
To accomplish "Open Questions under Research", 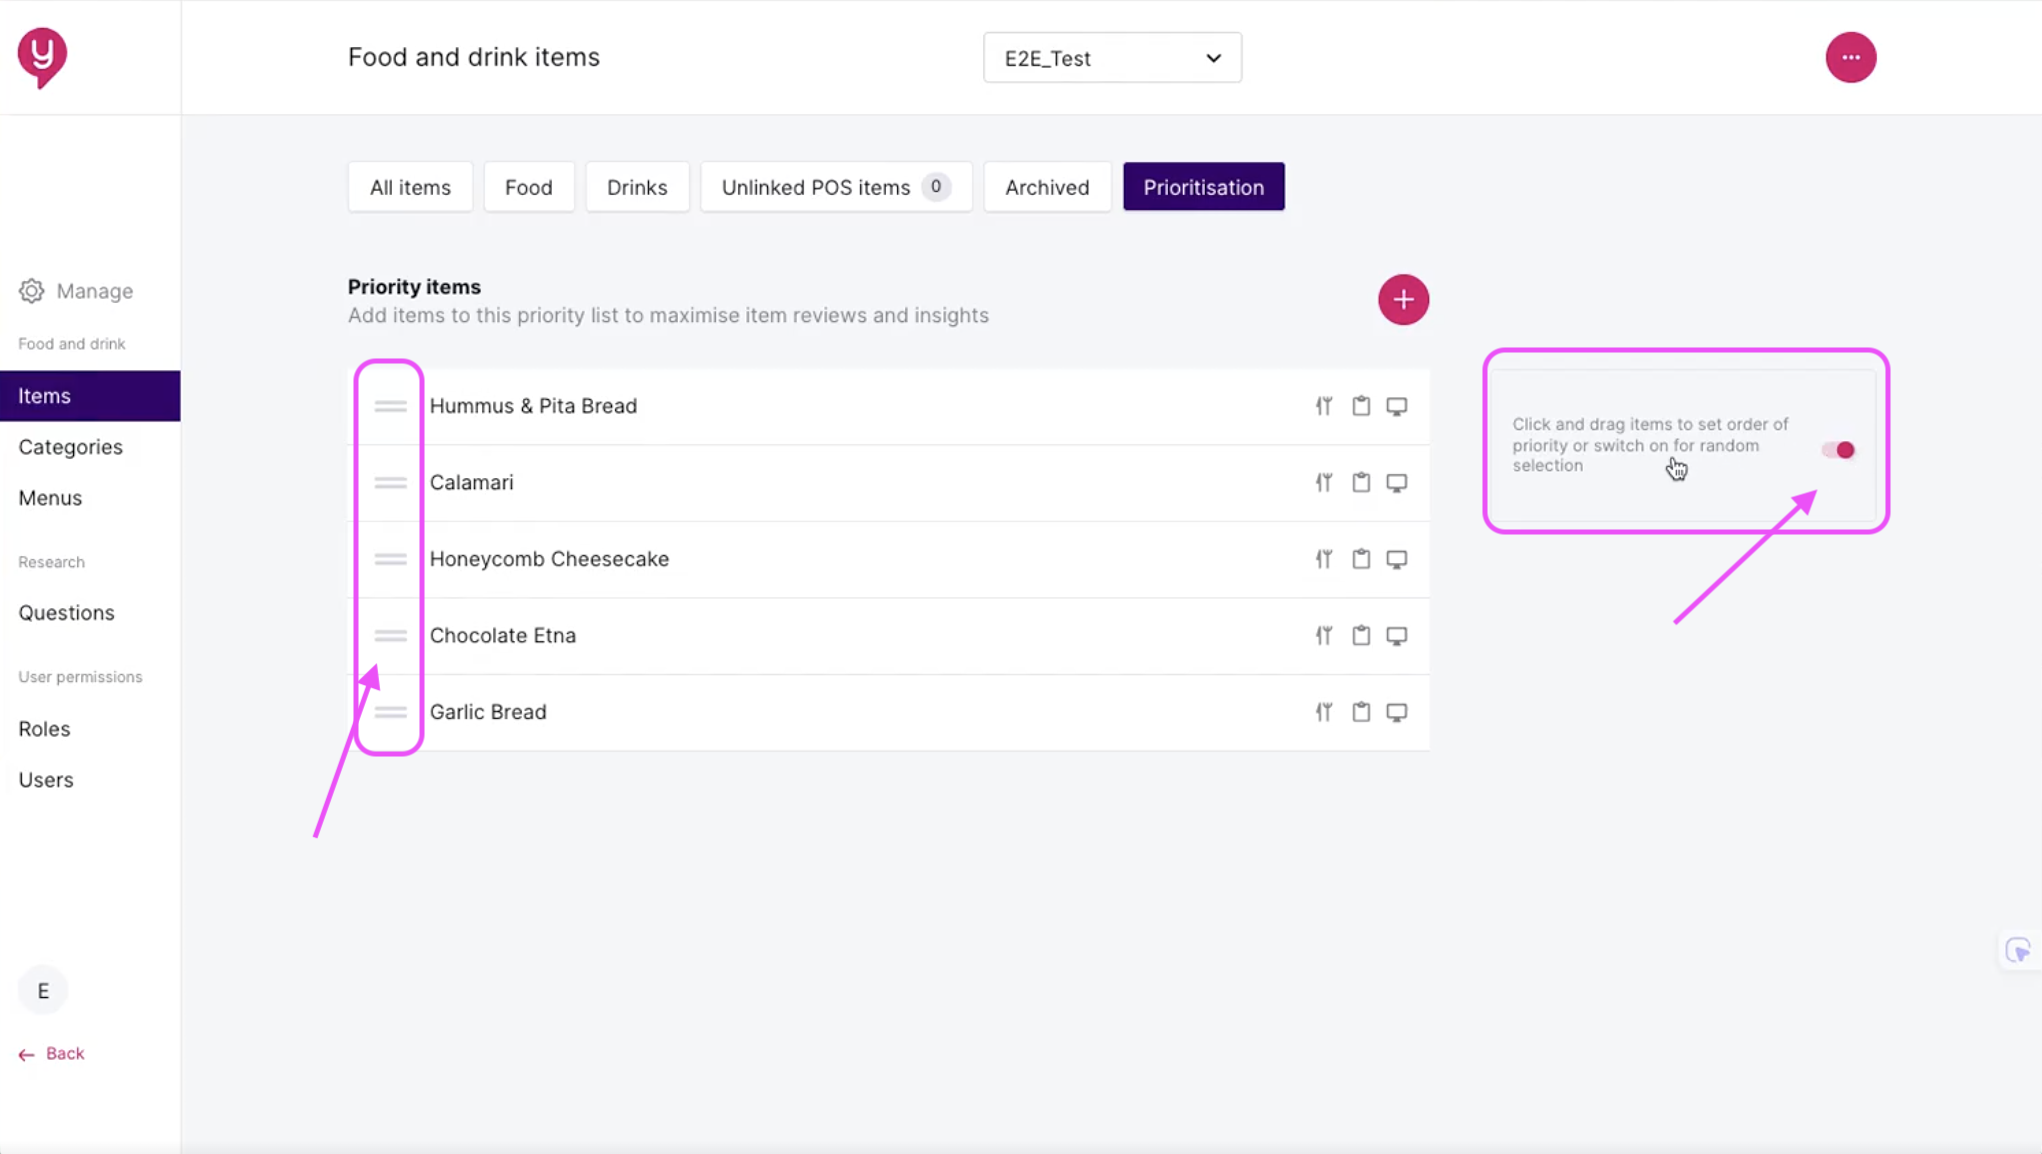I will pos(66,612).
